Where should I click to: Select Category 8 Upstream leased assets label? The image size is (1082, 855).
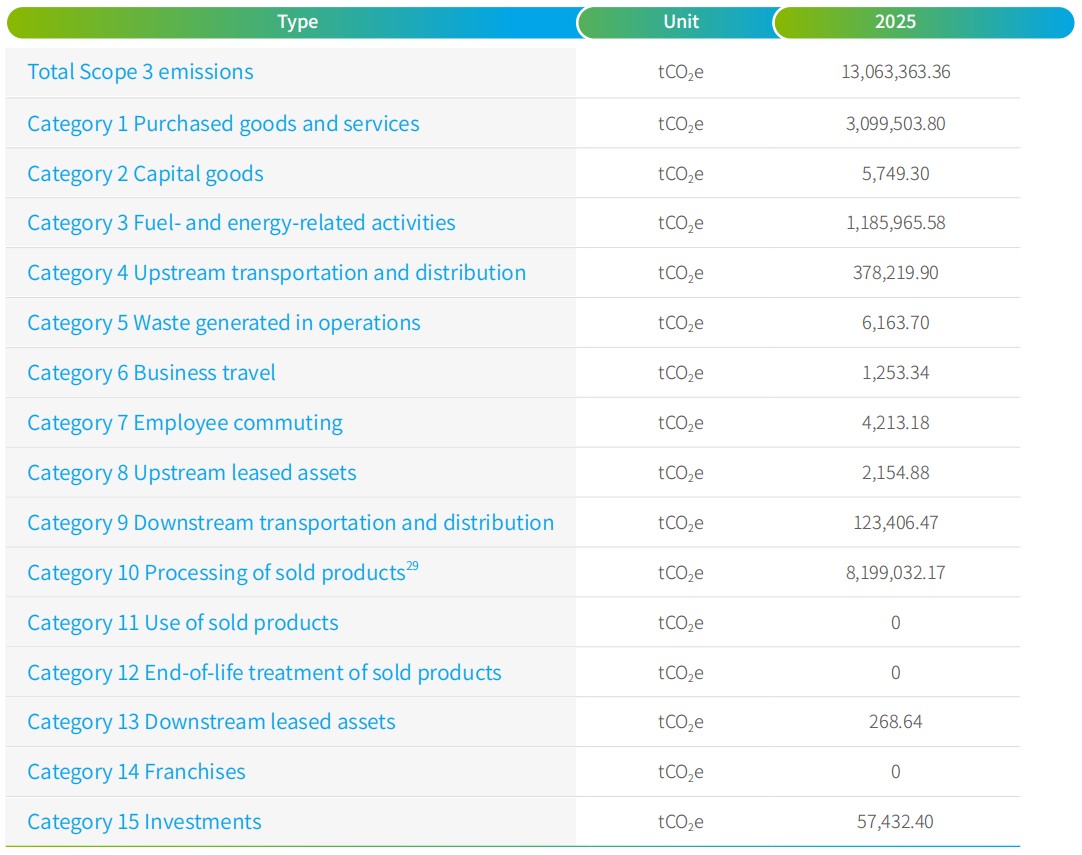(191, 473)
